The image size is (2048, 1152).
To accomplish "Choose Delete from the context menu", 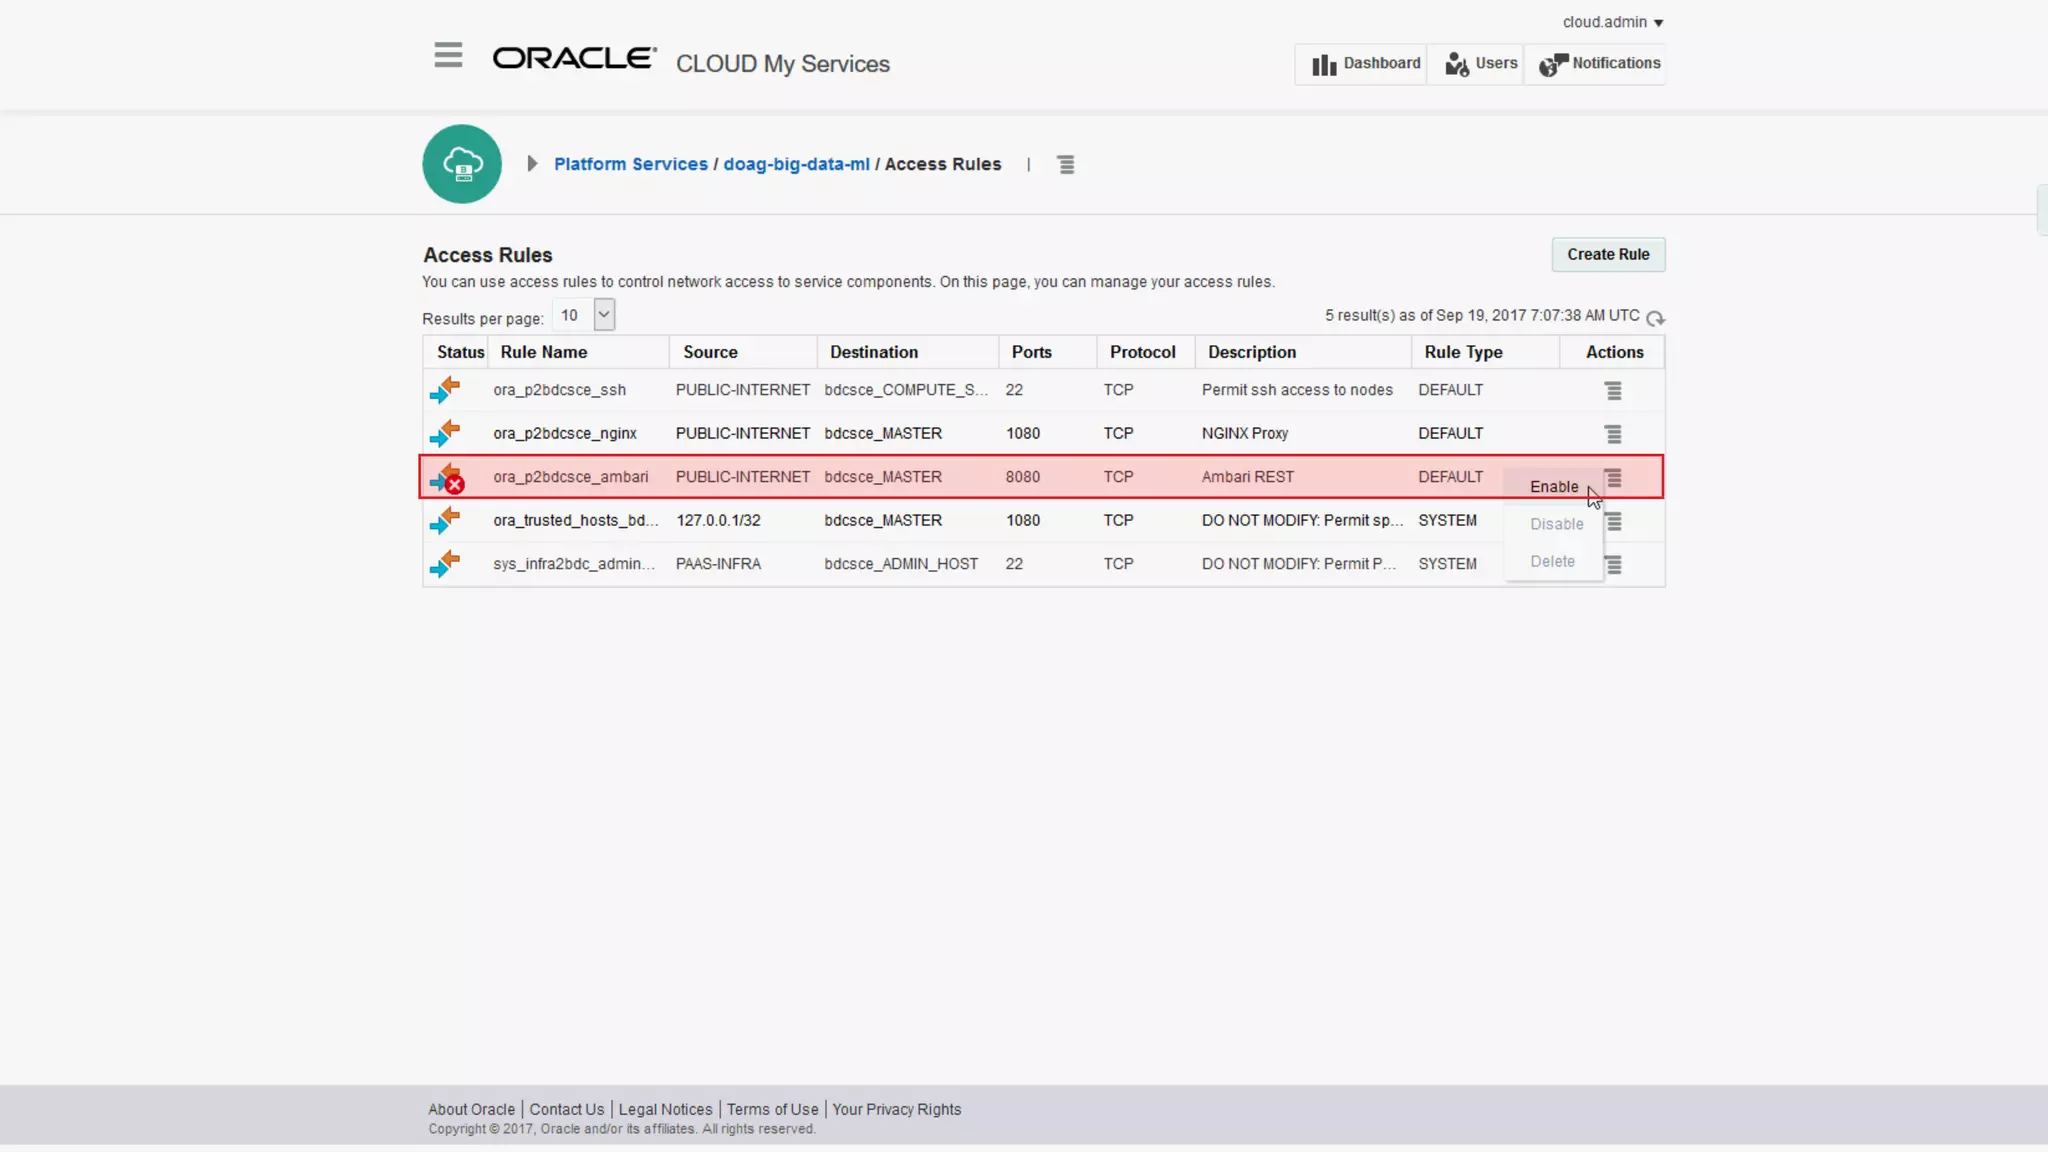I will point(1552,562).
